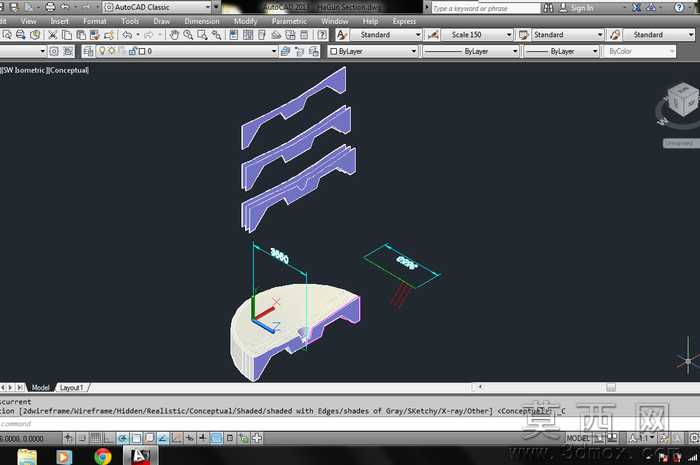Toggle Ortho Mode in status bar
The width and height of the screenshot is (700, 465).
pos(108,438)
